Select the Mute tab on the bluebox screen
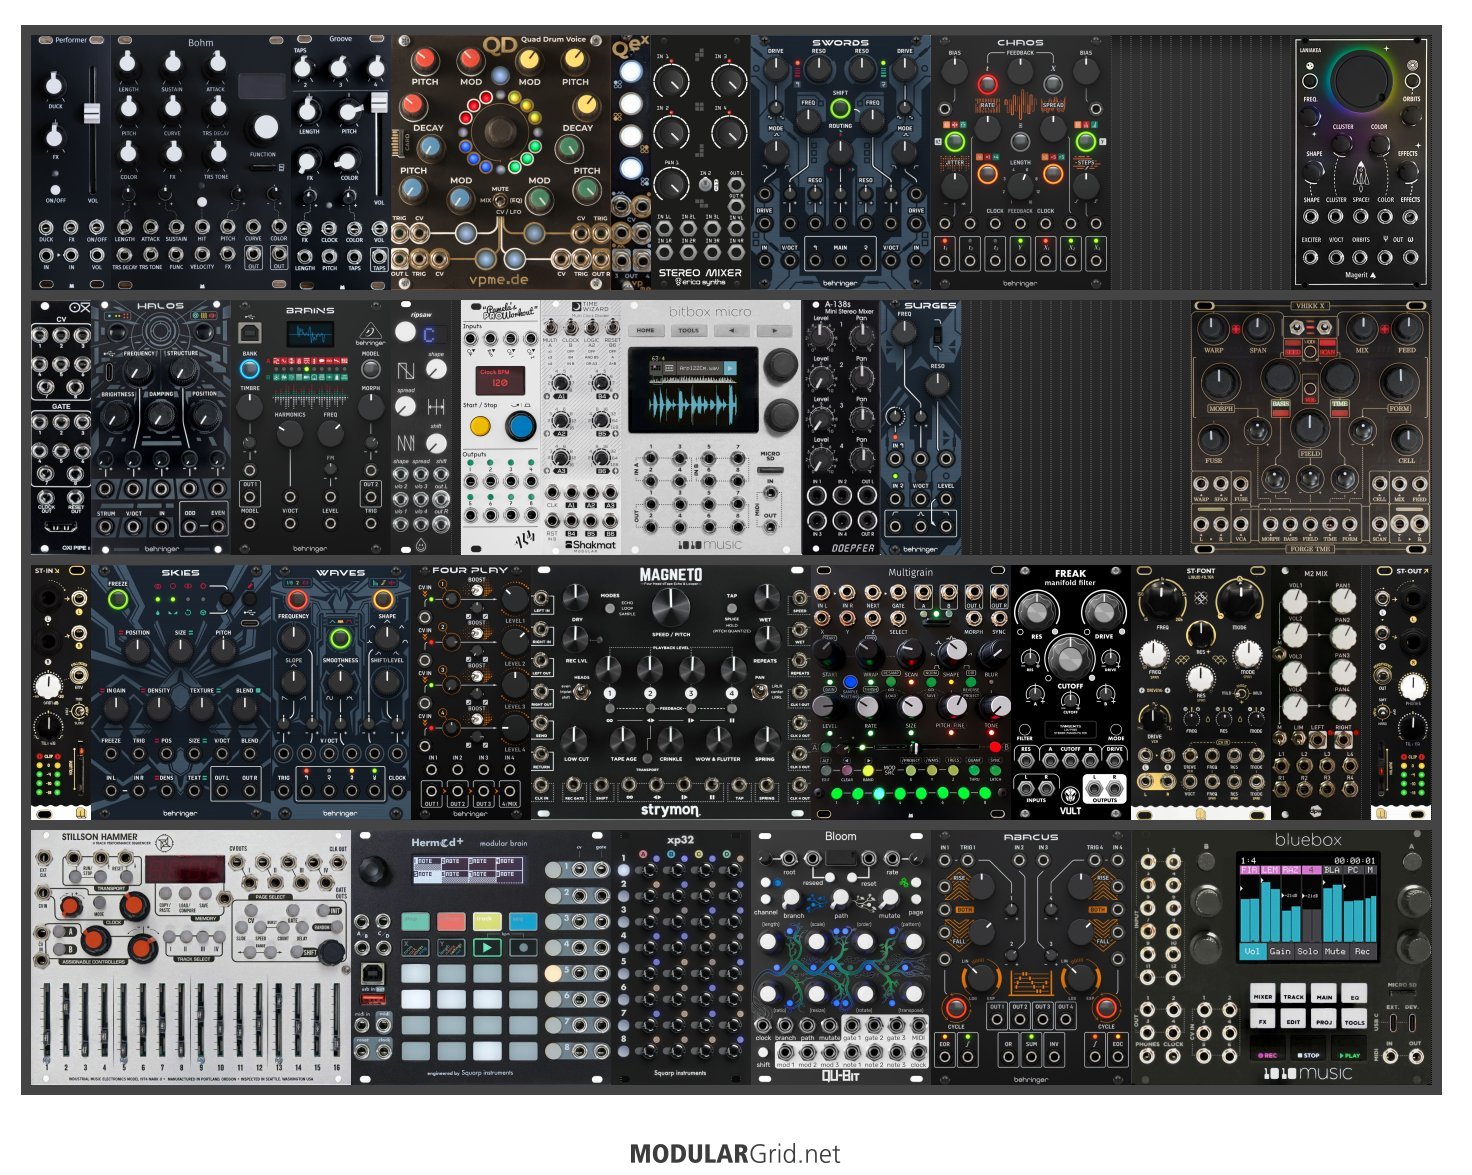 [x=1335, y=951]
